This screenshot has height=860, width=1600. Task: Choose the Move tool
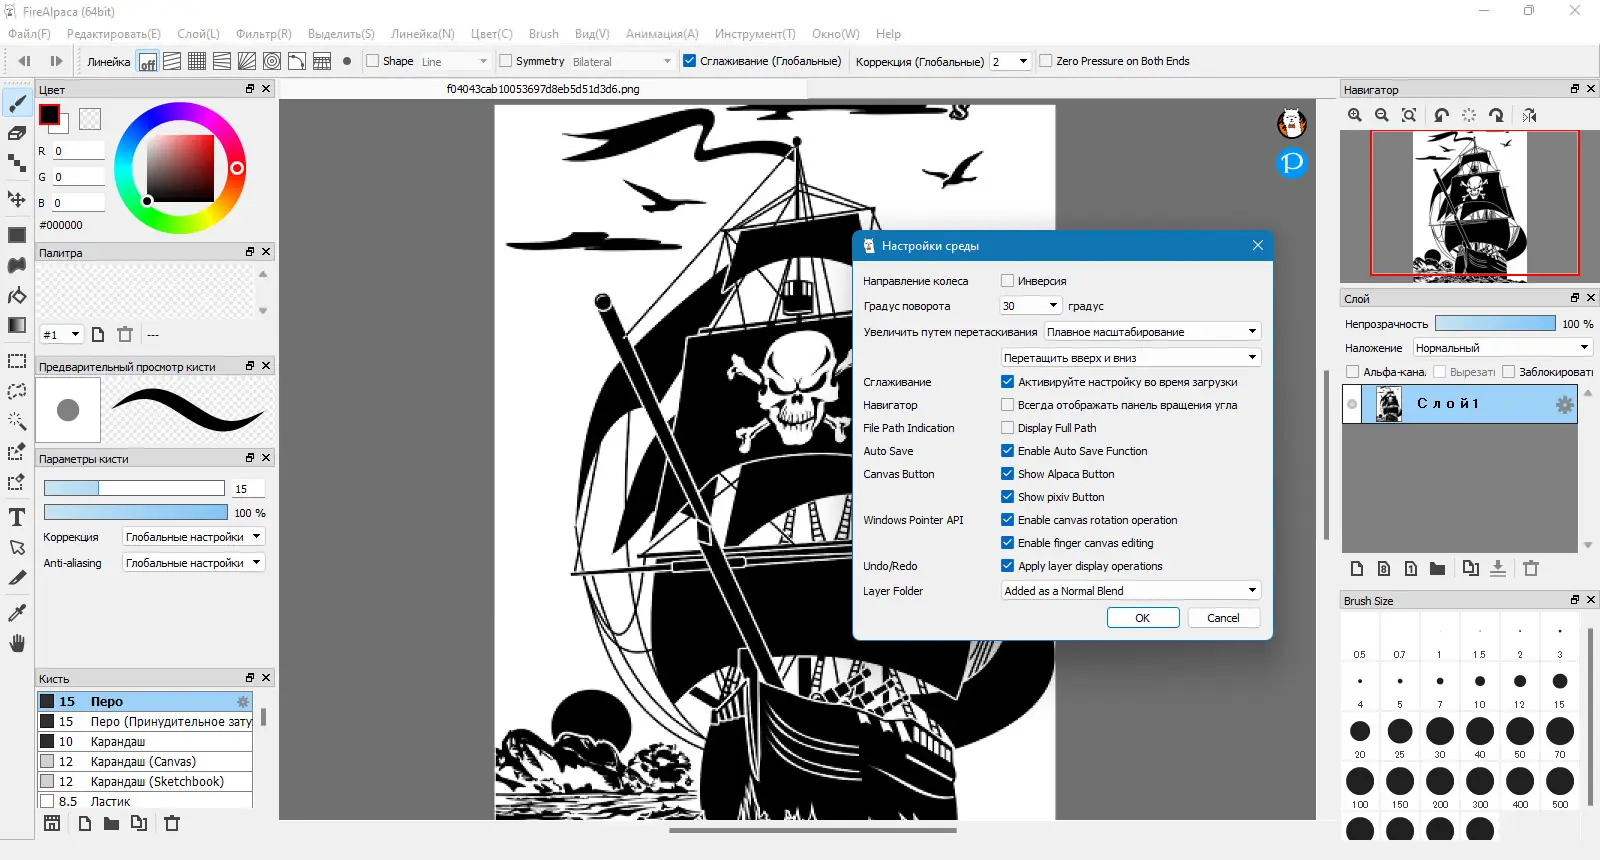[x=17, y=198]
